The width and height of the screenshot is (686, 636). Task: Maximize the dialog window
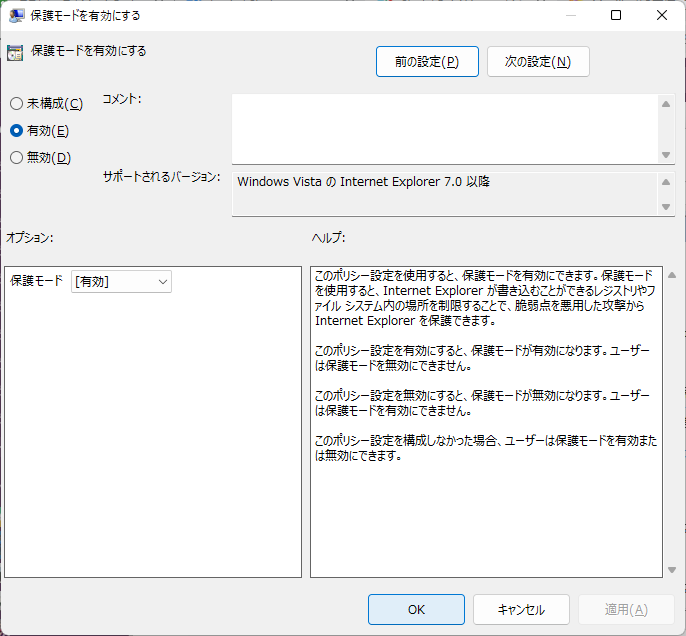616,15
